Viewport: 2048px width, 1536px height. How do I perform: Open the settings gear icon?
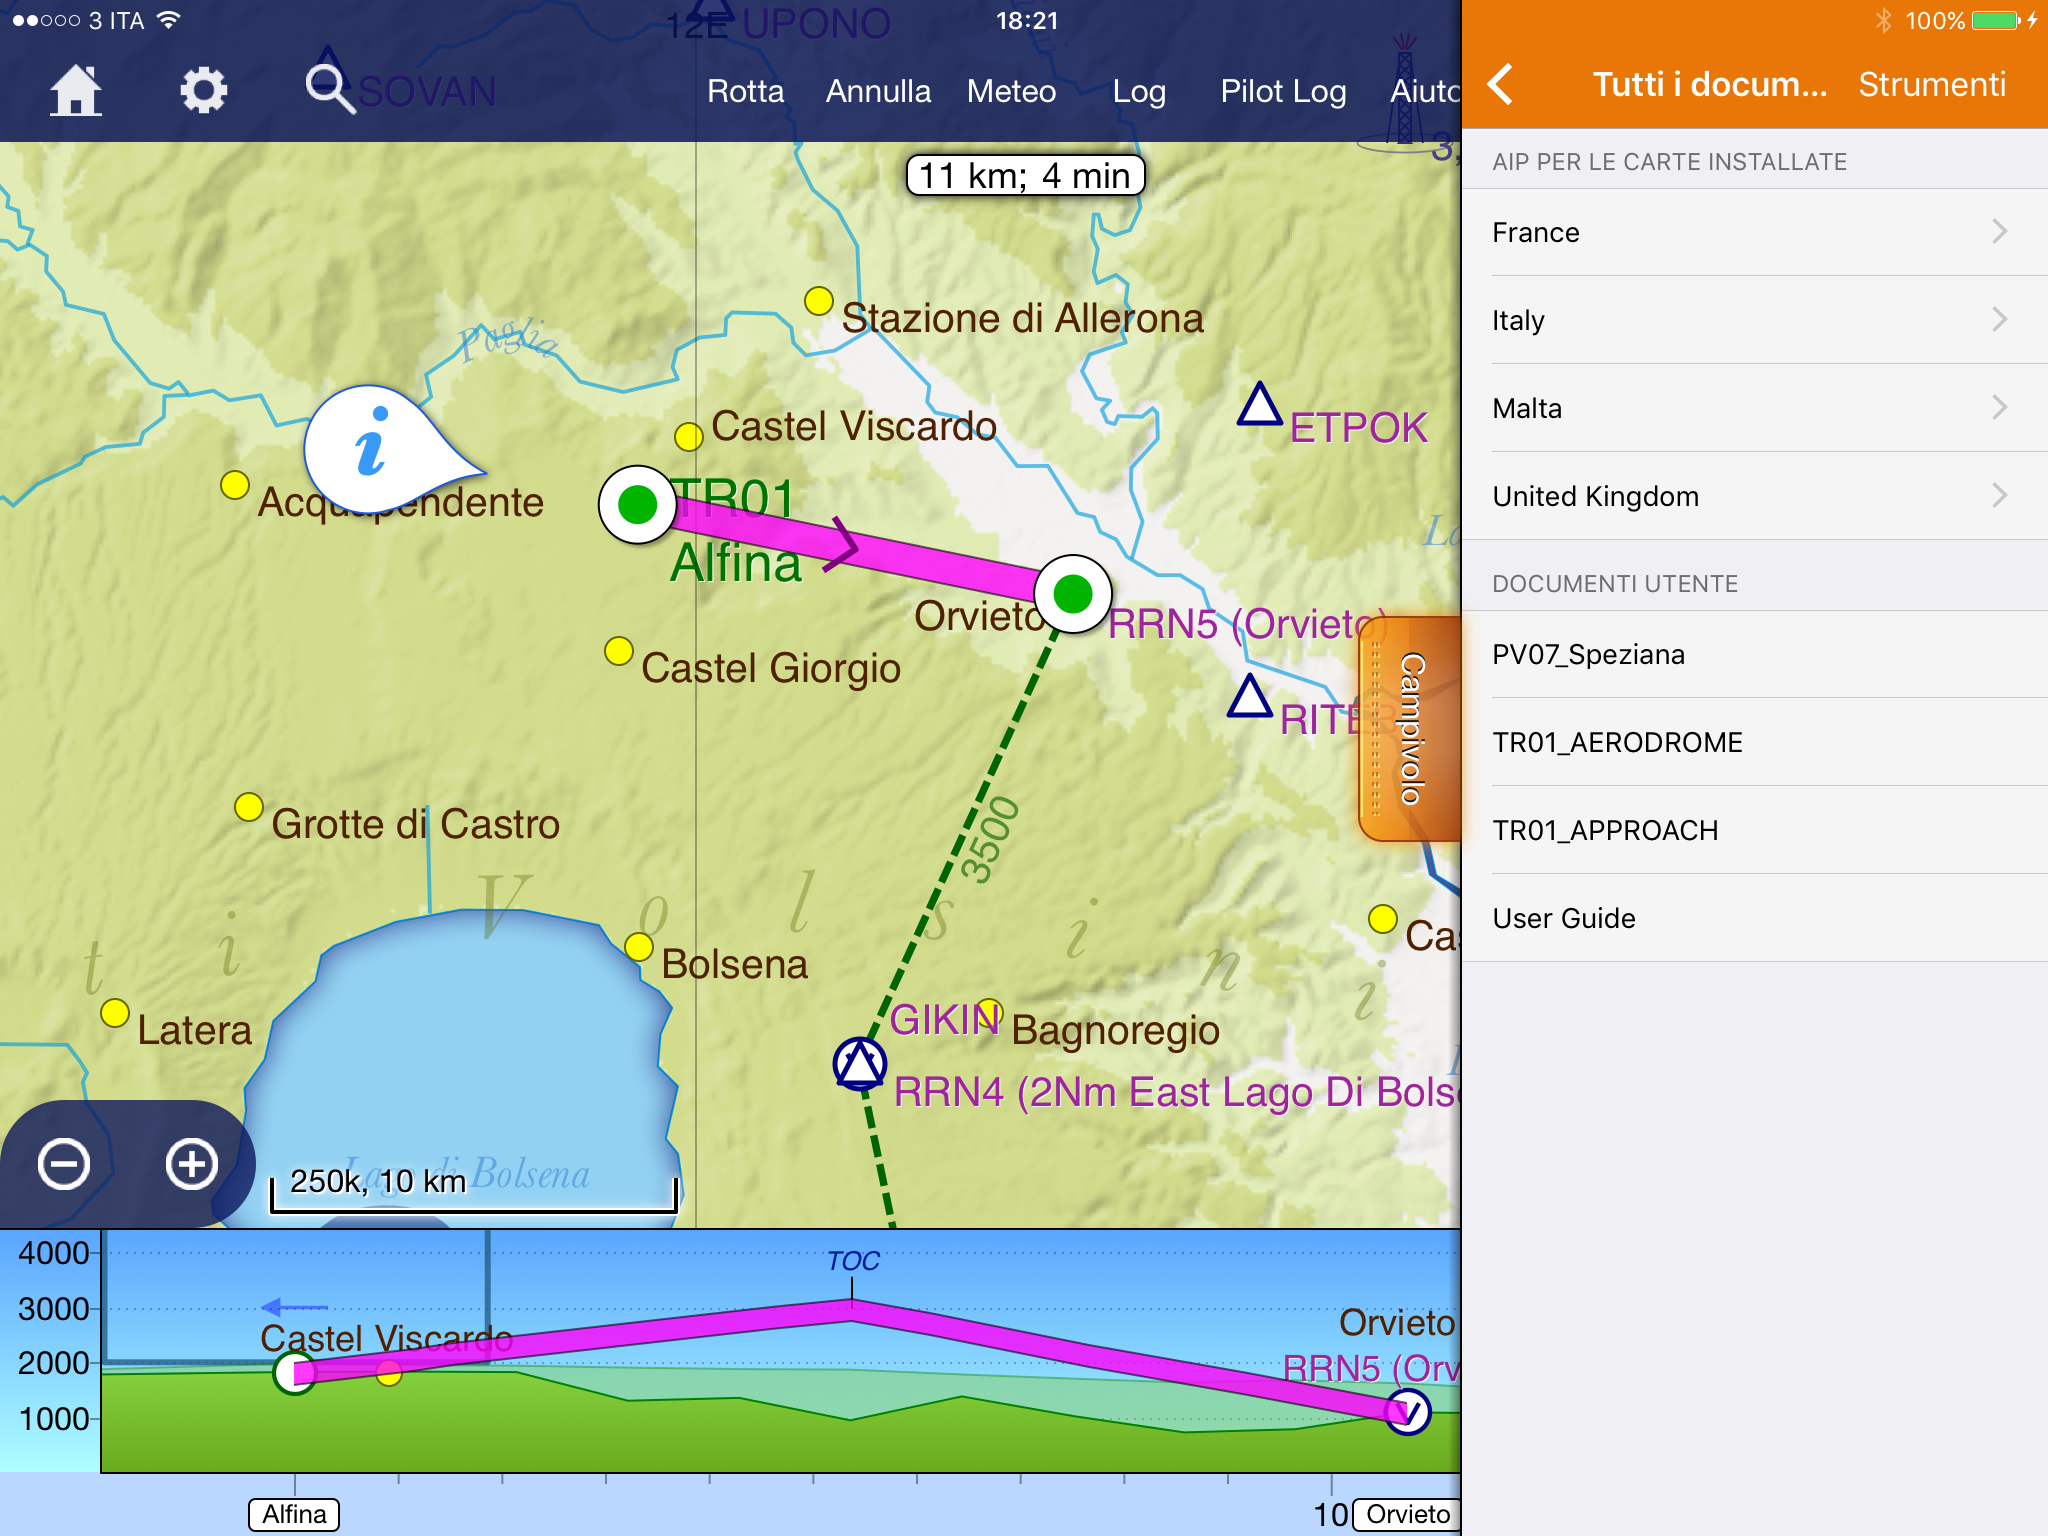tap(203, 91)
